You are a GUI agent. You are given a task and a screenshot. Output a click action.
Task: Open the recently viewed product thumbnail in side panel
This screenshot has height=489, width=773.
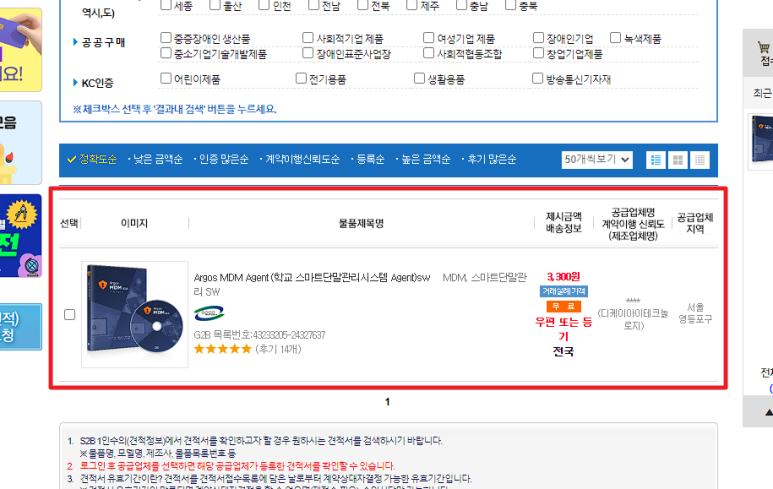762,140
